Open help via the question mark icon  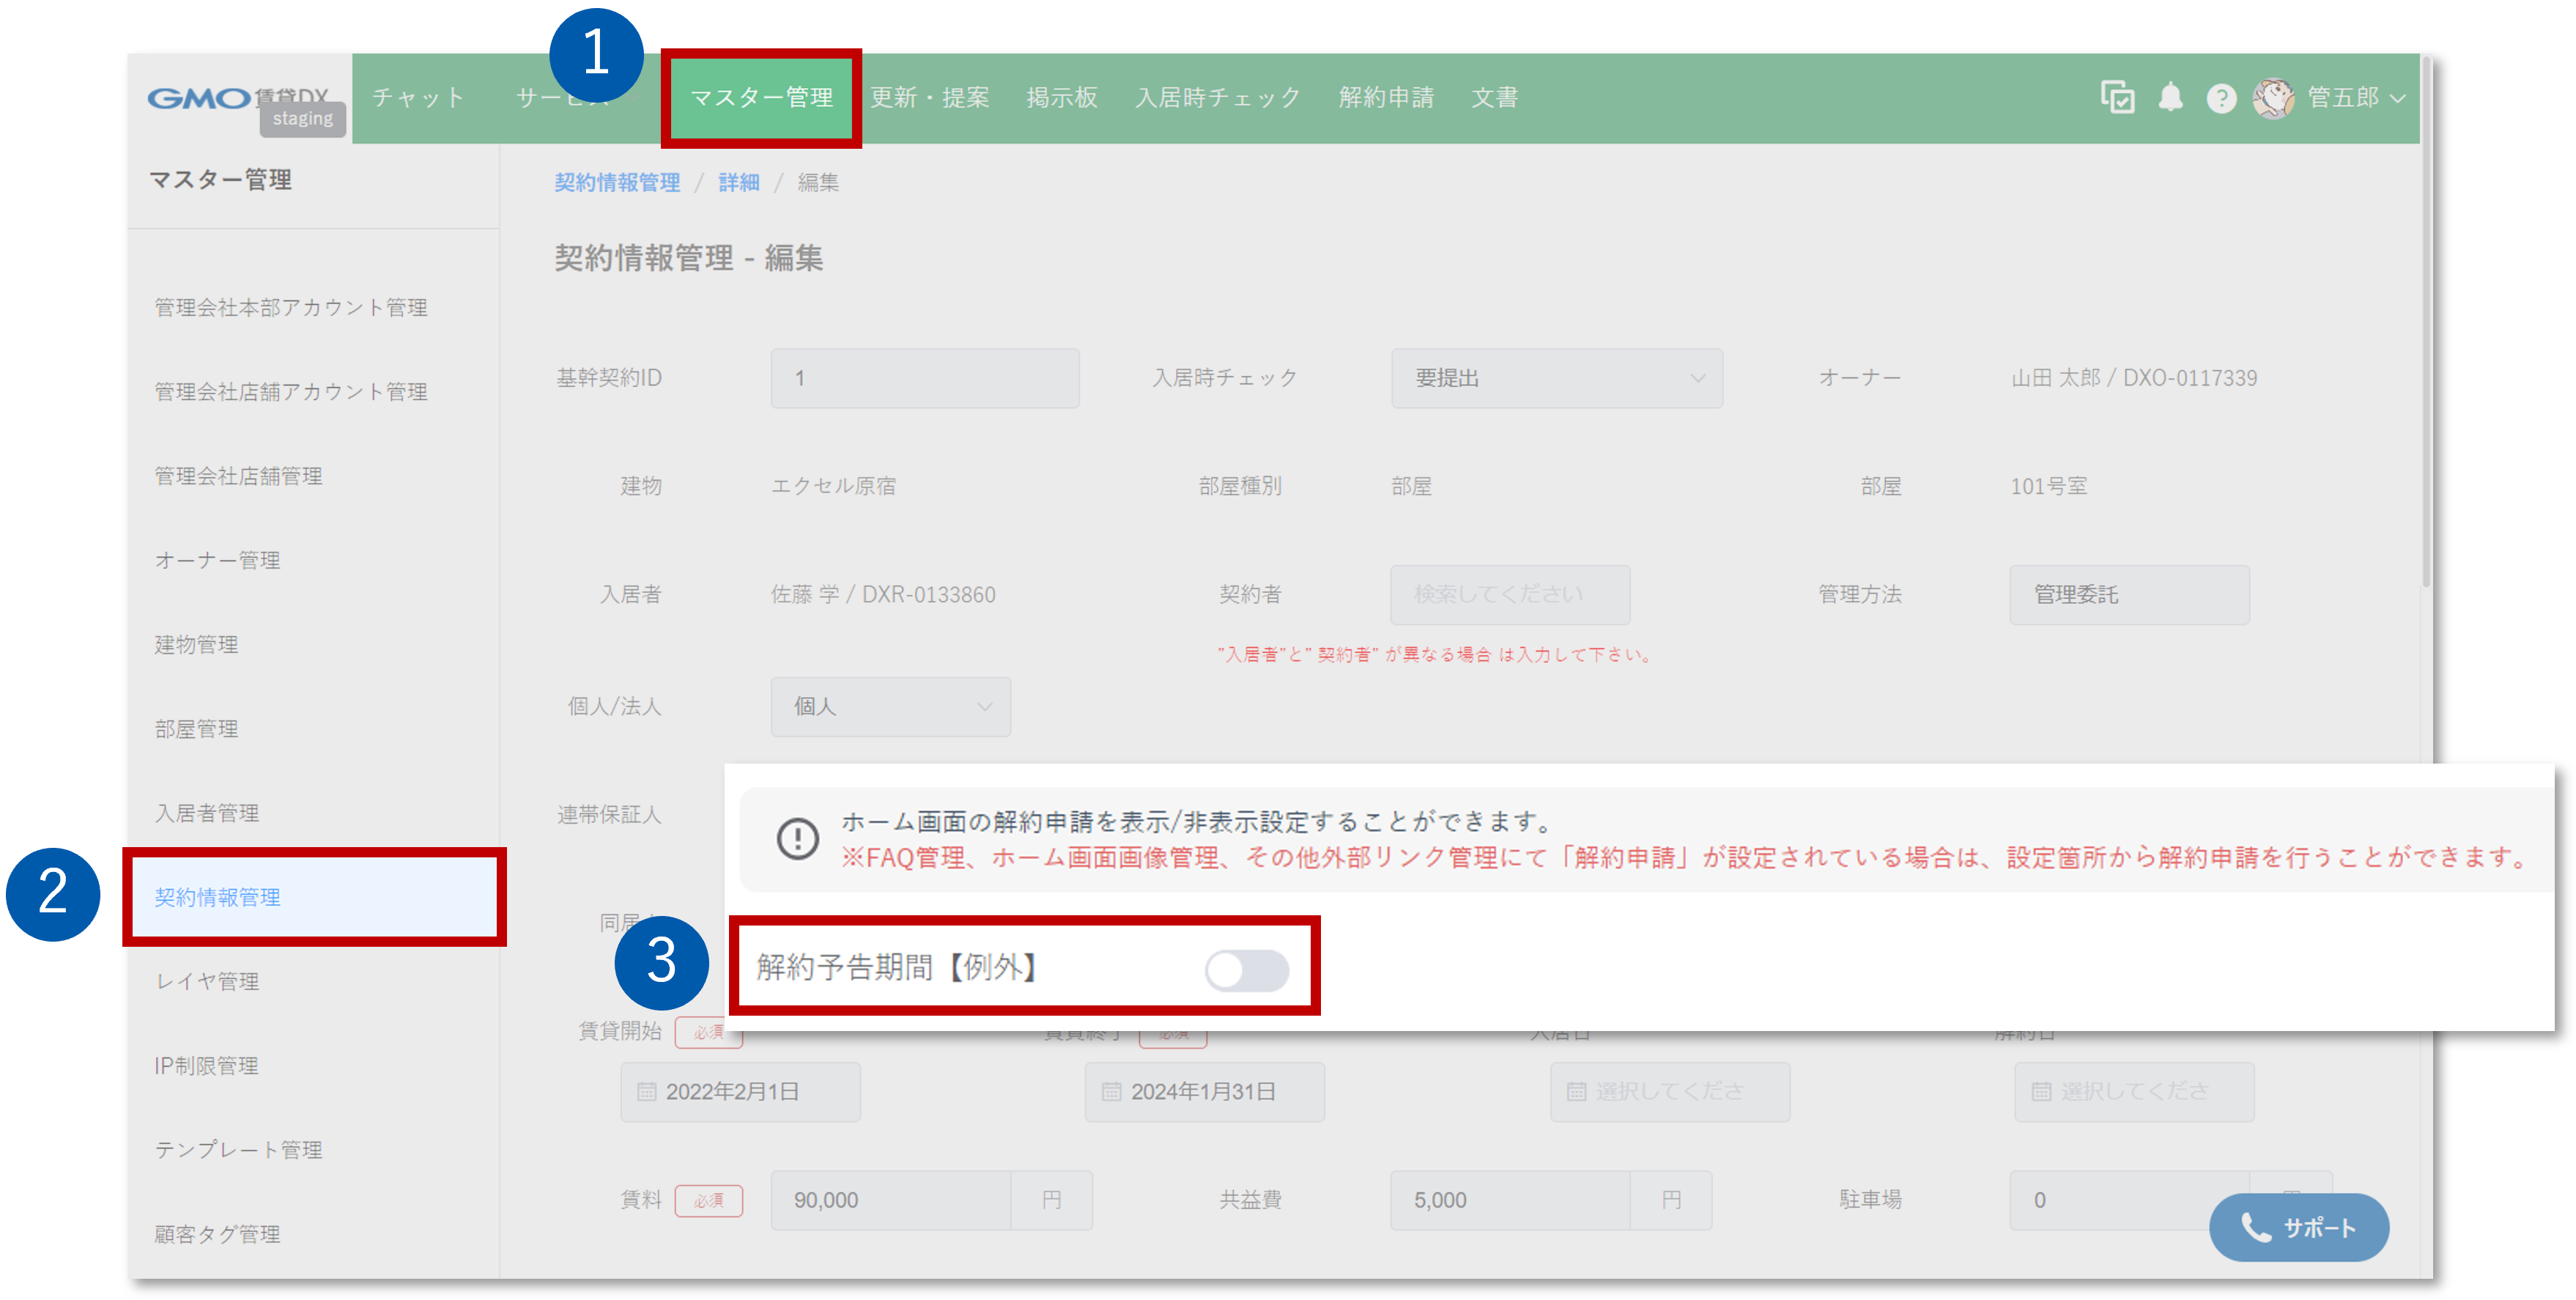(x=2221, y=97)
